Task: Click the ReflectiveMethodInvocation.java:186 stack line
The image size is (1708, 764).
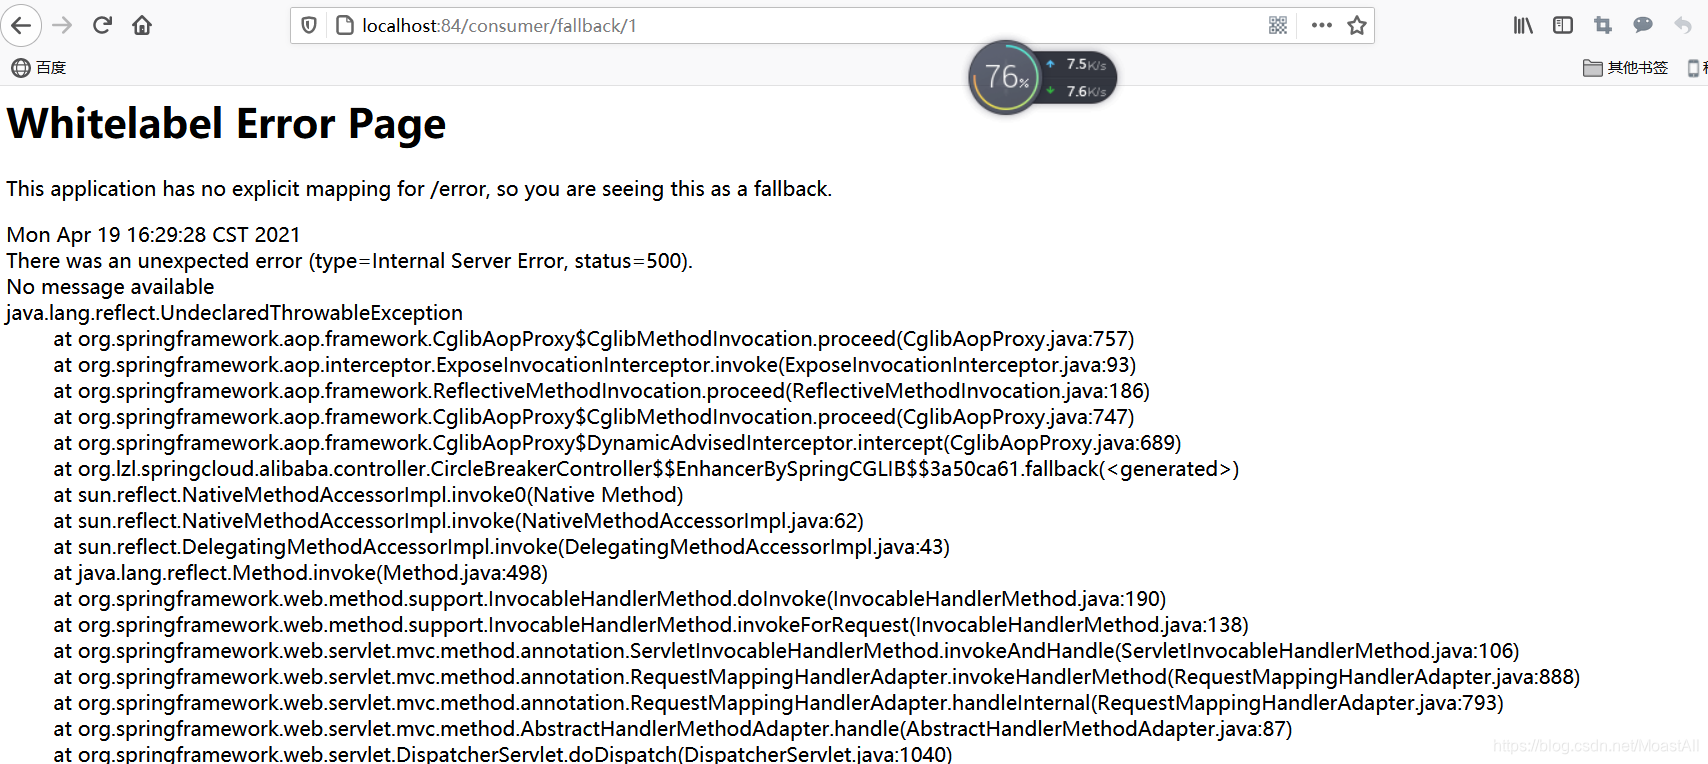Action: pyautogui.click(x=602, y=391)
